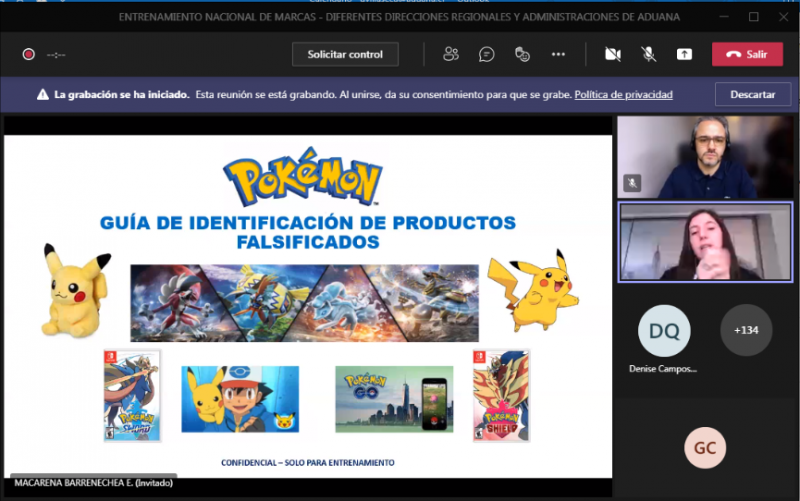
Task: Click the jumping Pikachu illustration
Action: [x=533, y=291]
